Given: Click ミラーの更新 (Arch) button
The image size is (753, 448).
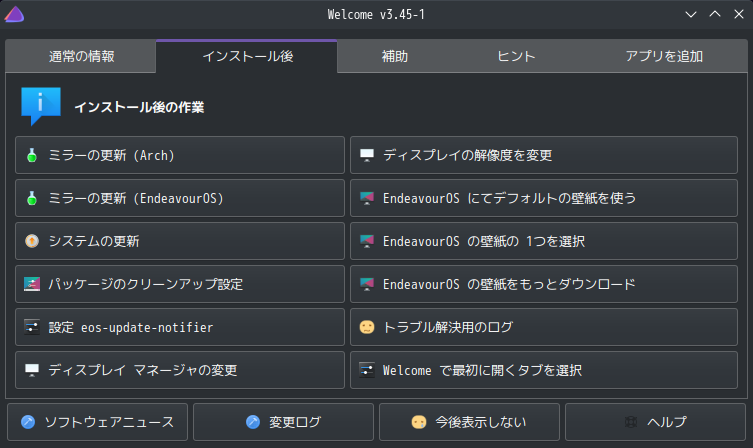Looking at the screenshot, I should (x=180, y=155).
